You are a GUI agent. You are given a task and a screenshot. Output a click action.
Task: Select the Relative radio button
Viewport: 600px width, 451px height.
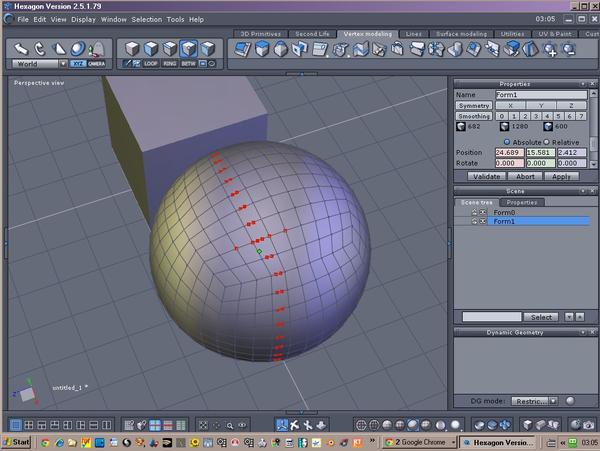[546, 142]
